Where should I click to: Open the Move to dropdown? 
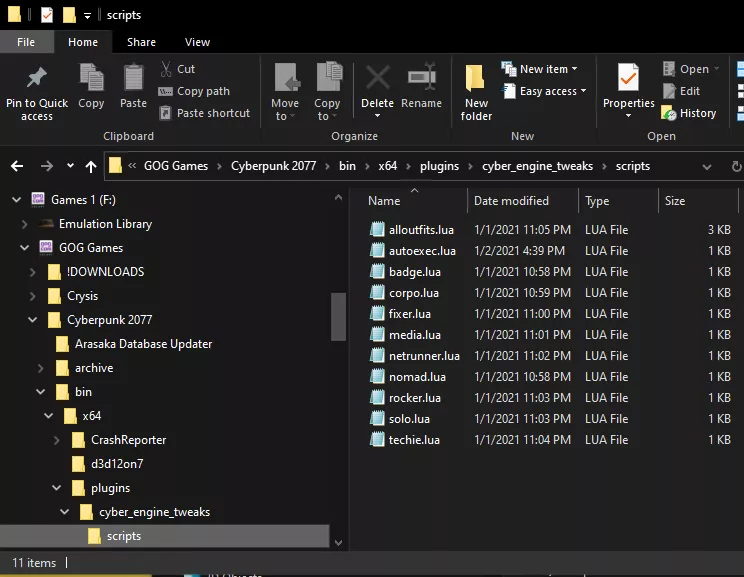(285, 92)
